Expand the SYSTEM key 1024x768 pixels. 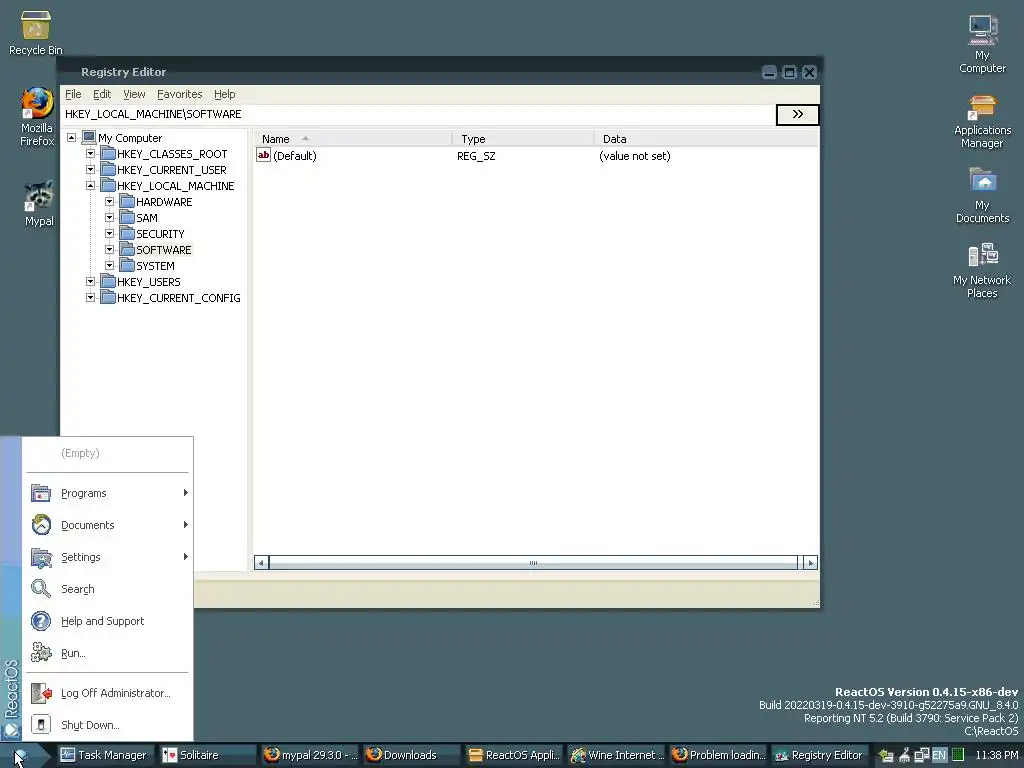point(110,266)
